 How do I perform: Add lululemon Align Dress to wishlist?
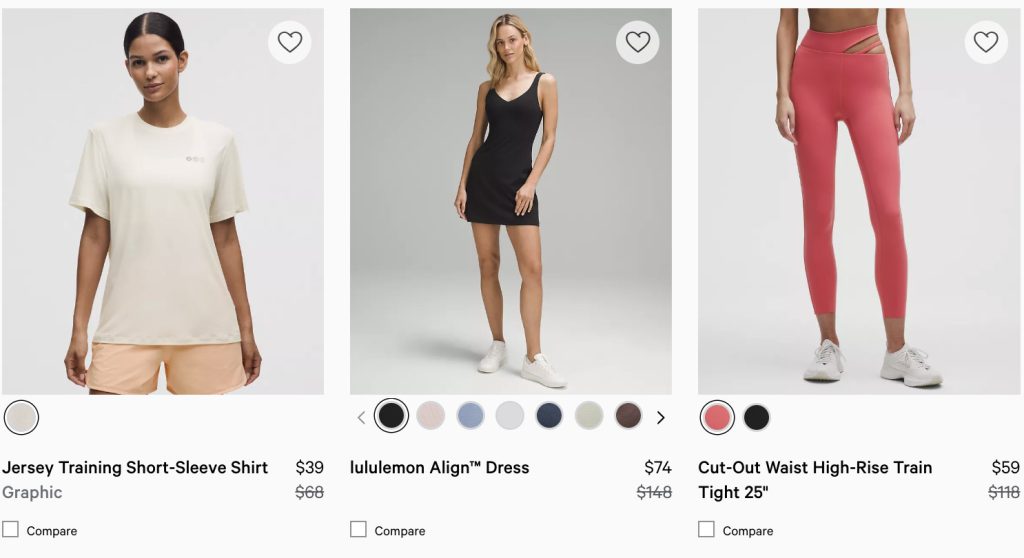tap(638, 42)
